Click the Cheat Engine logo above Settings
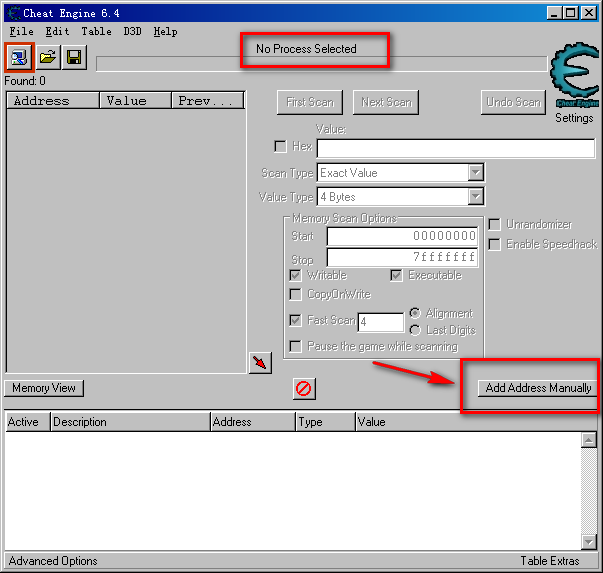603x573 pixels. [574, 75]
